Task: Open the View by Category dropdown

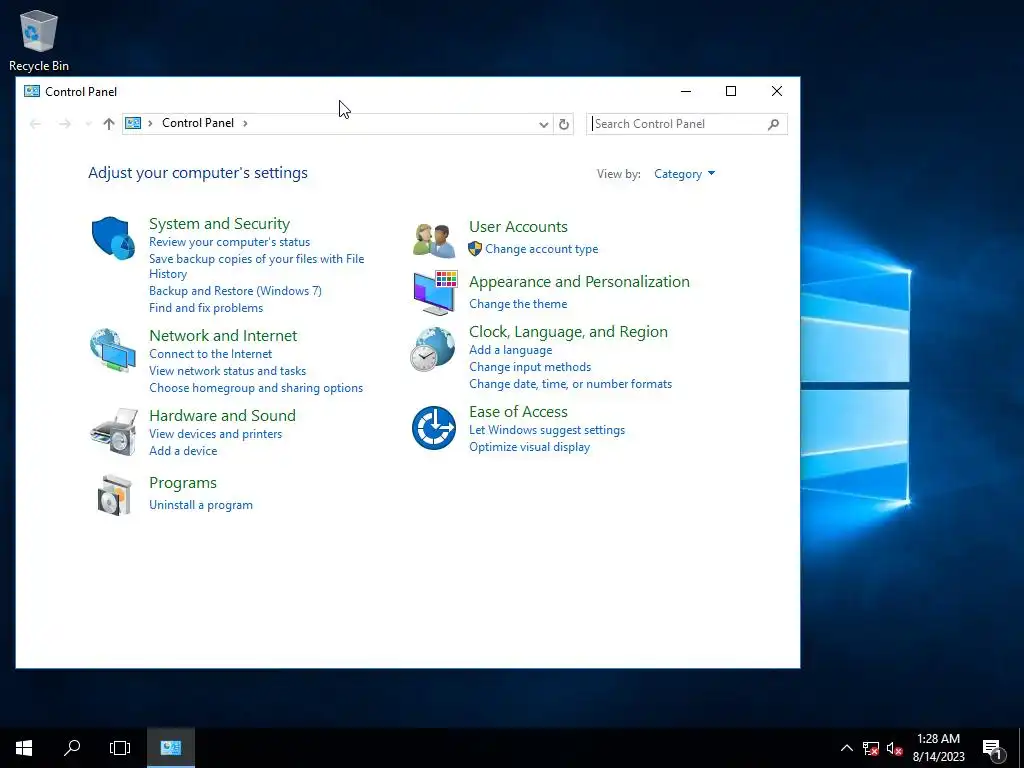Action: tap(684, 174)
